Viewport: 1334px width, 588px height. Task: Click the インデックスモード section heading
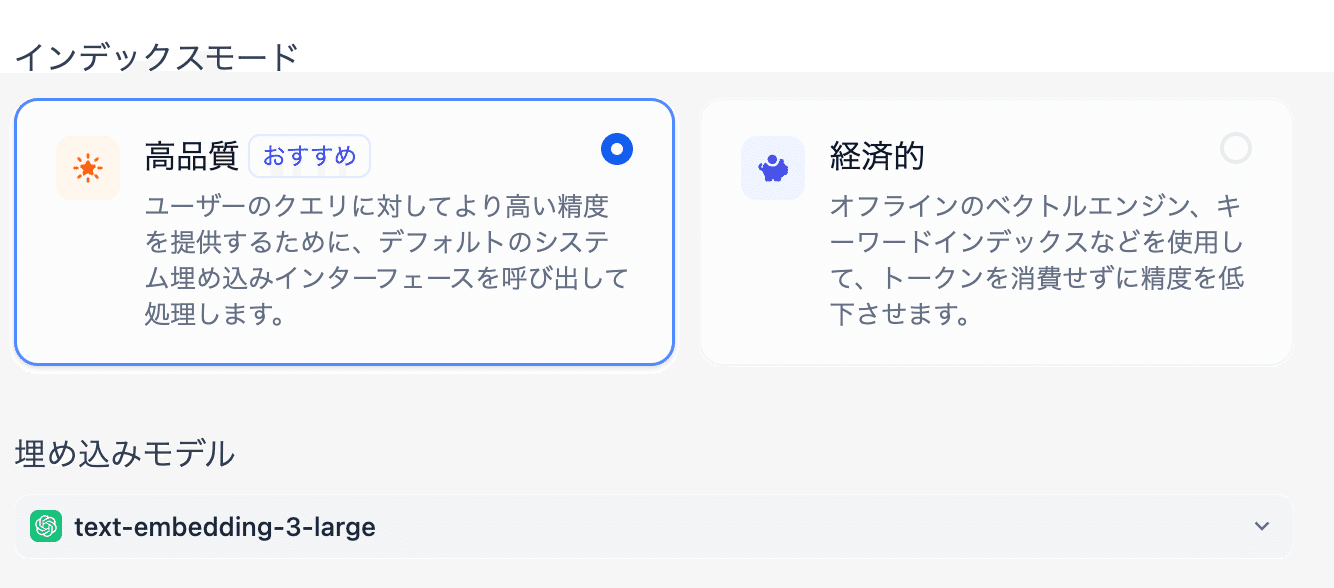click(x=157, y=56)
